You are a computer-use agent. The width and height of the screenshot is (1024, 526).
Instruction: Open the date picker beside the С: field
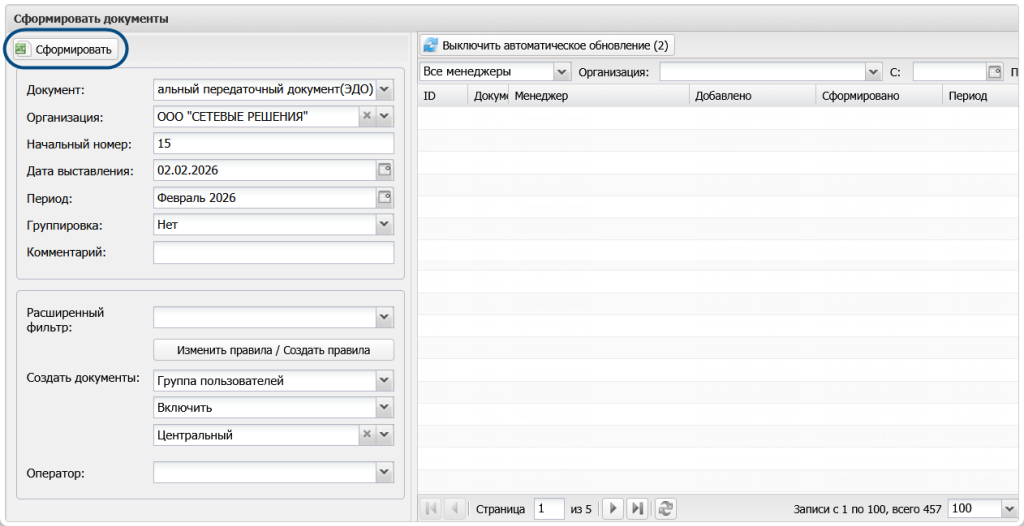point(994,72)
